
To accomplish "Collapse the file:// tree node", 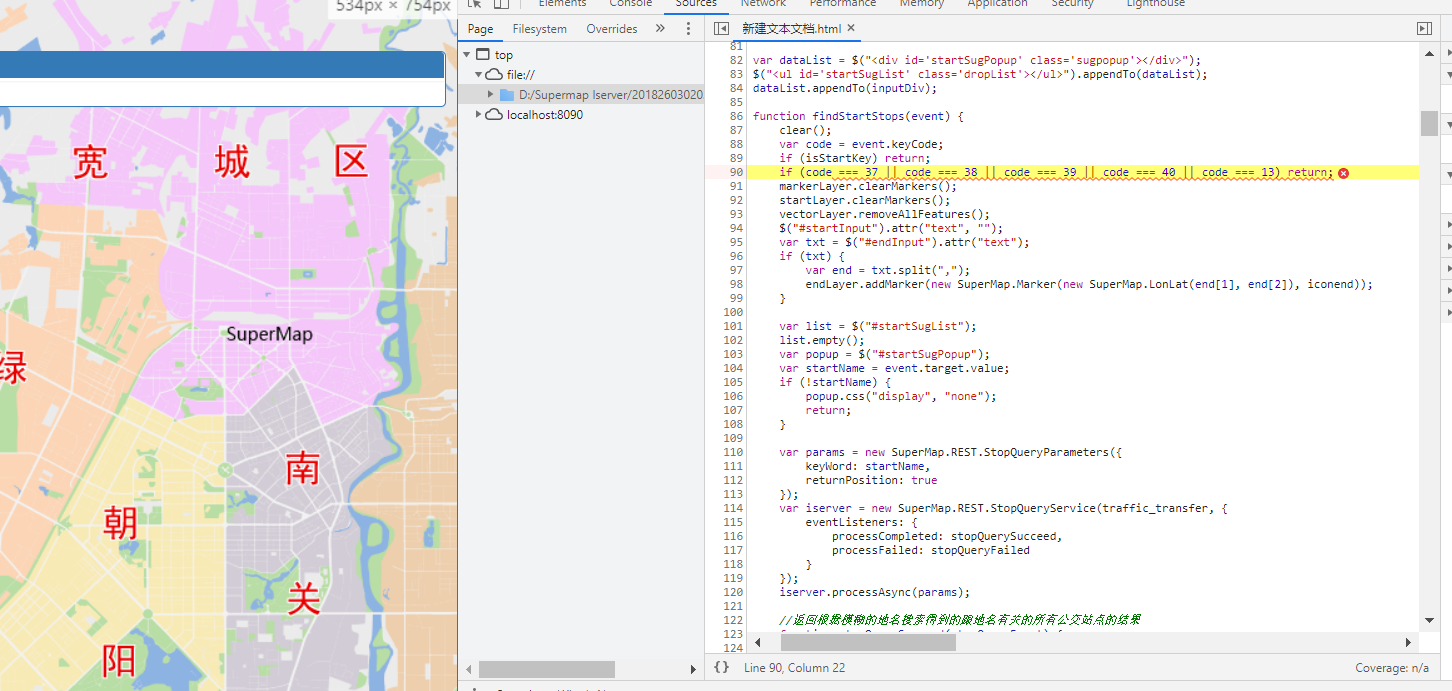I will click(479, 75).
